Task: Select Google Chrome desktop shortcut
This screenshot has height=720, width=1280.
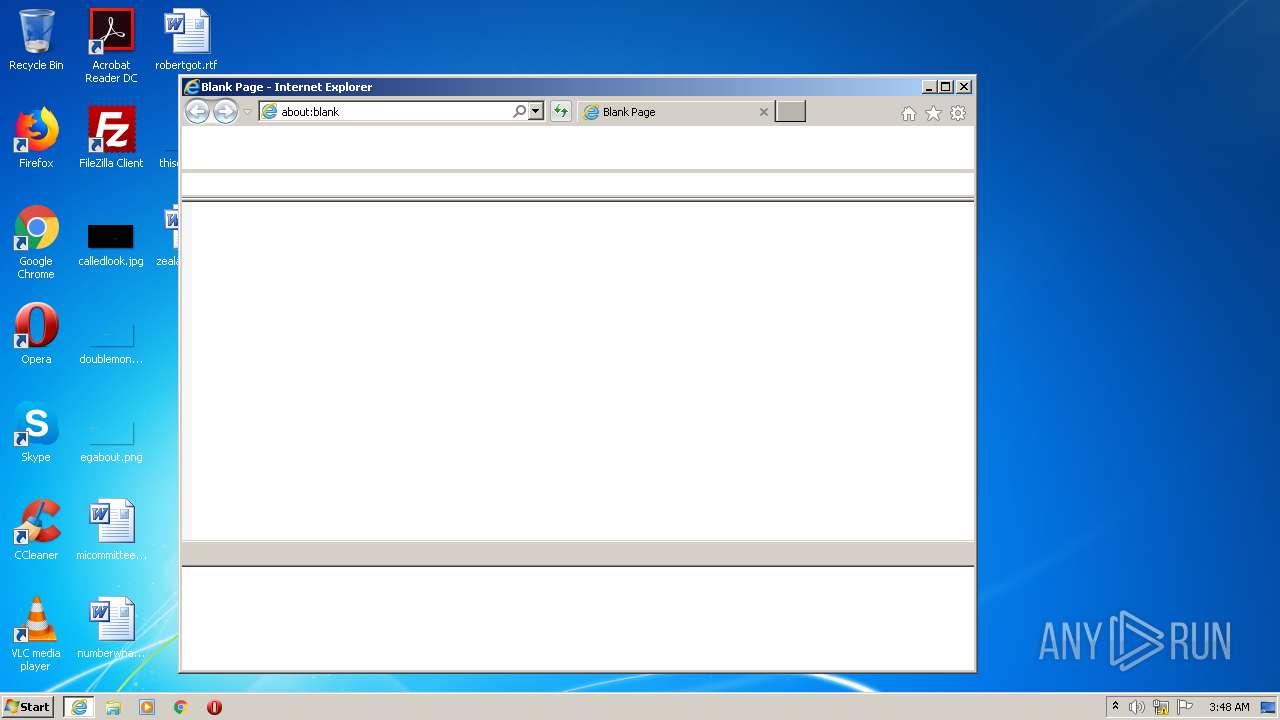Action: 36,242
